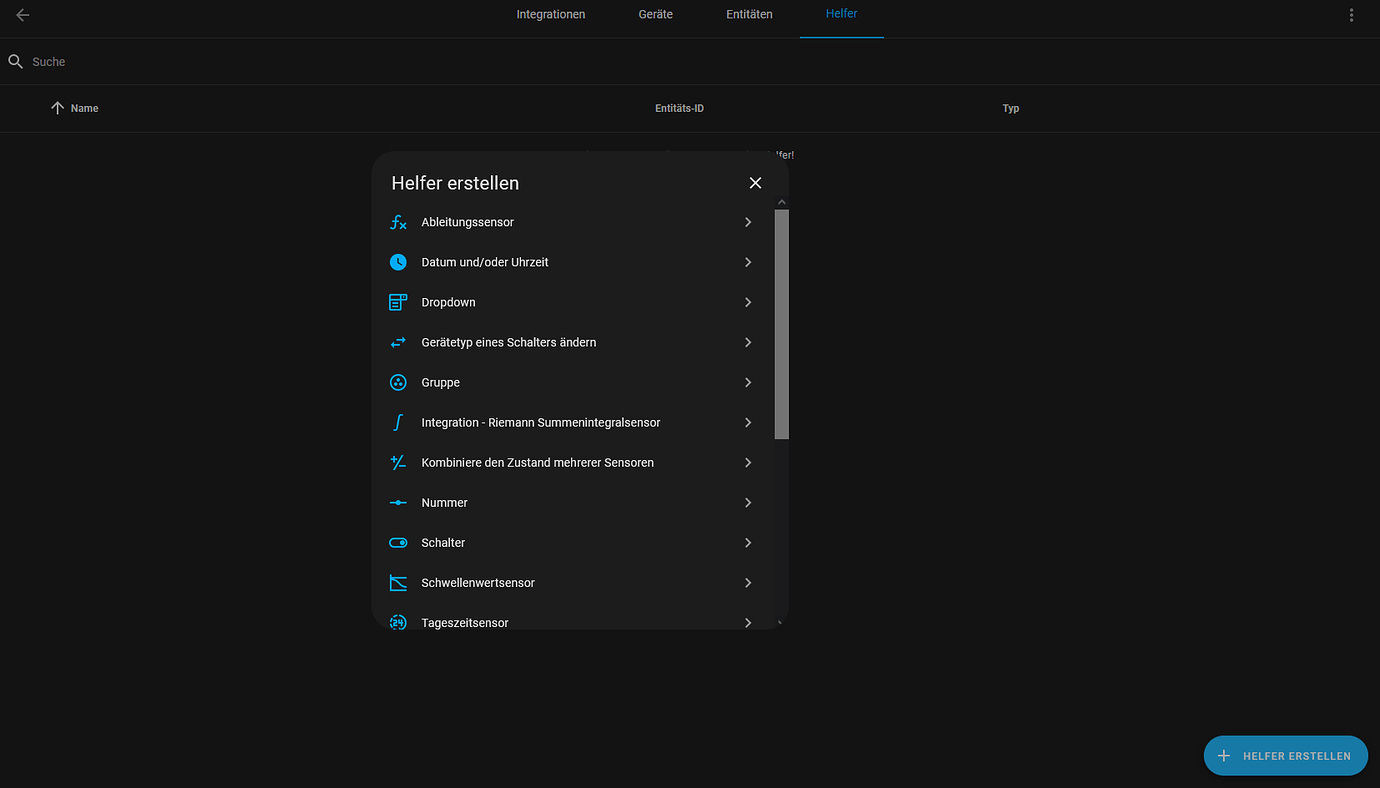Screen dimensions: 1380x788
Task: Click the HELFER ERSTELLEN button
Action: (x=1286, y=755)
